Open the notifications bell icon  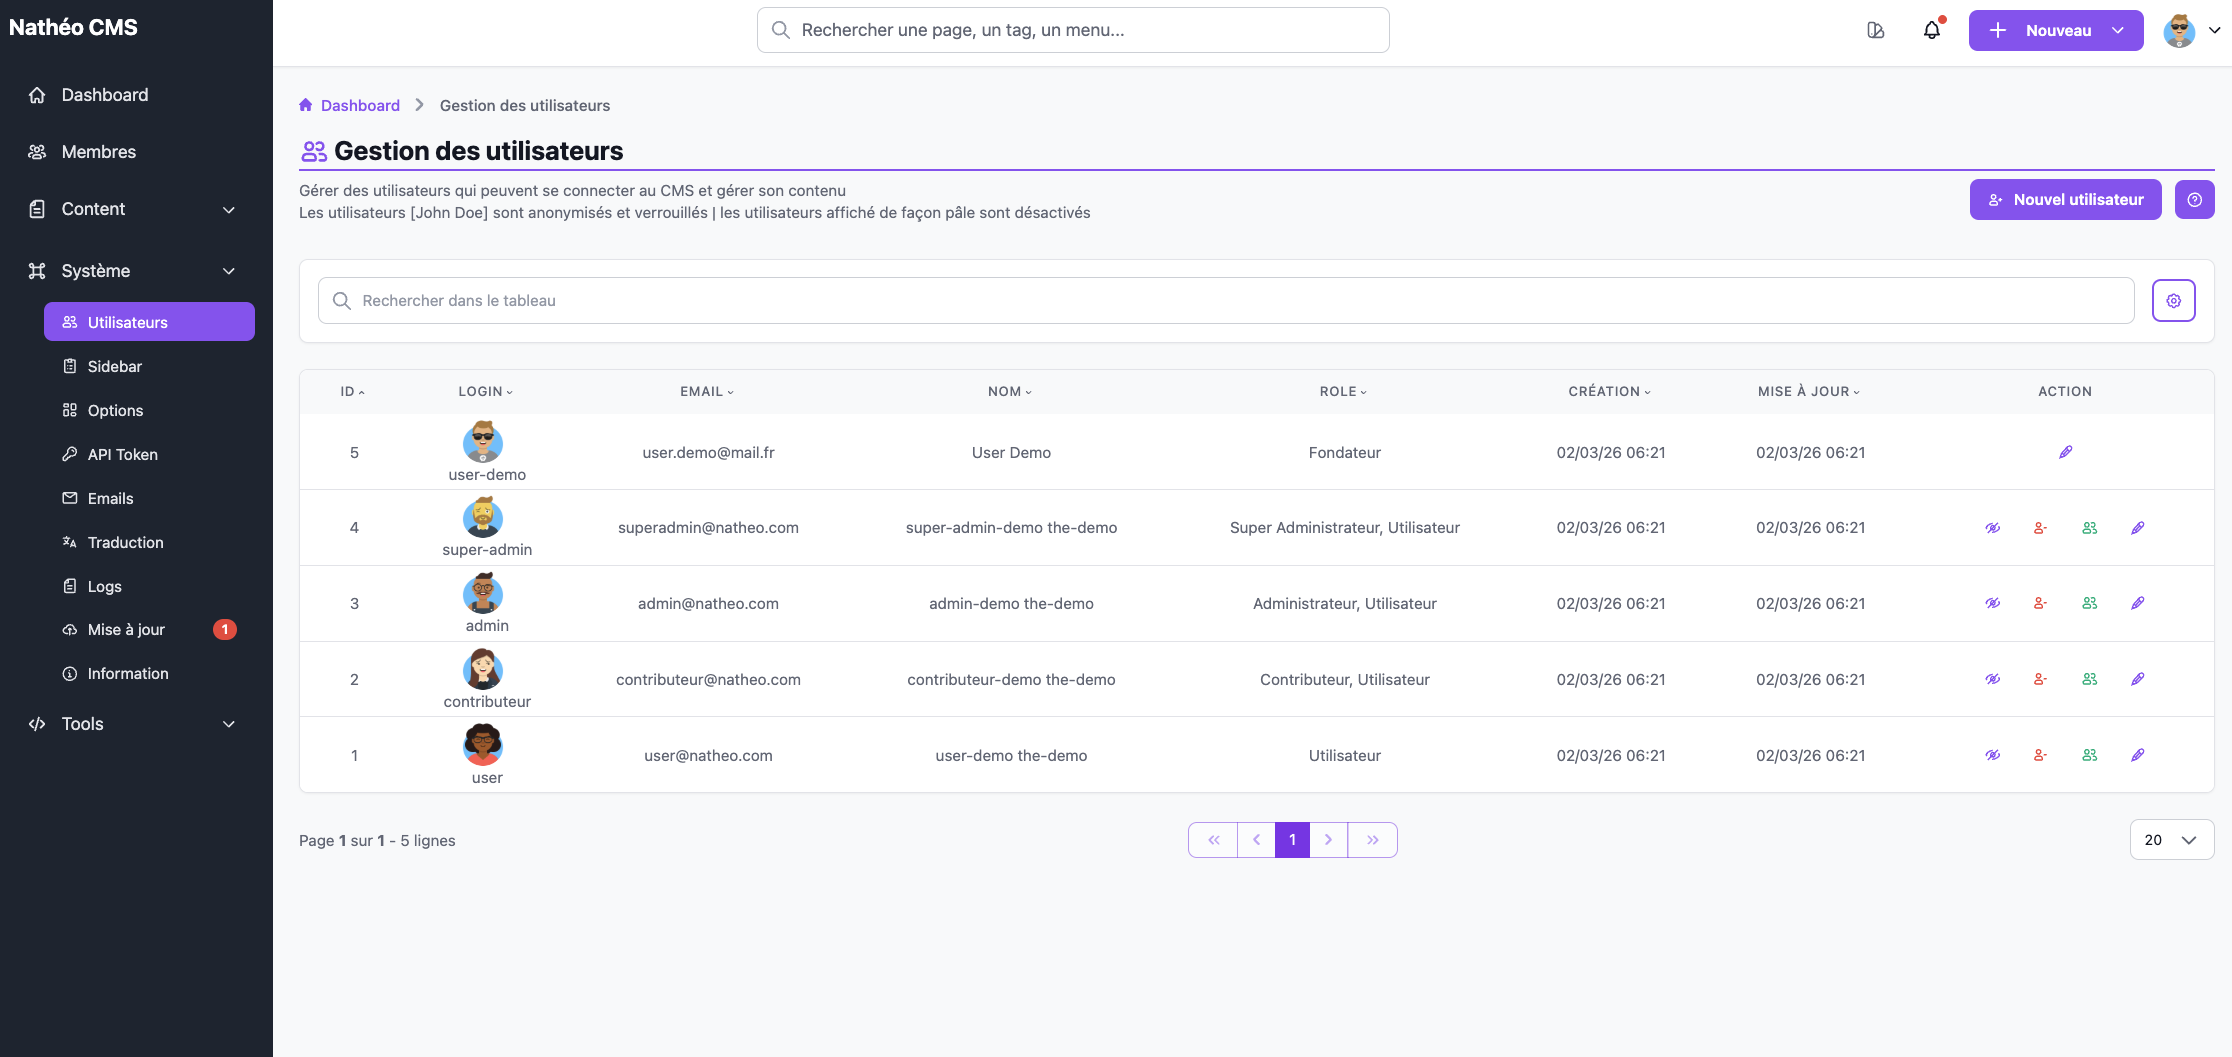tap(1931, 30)
